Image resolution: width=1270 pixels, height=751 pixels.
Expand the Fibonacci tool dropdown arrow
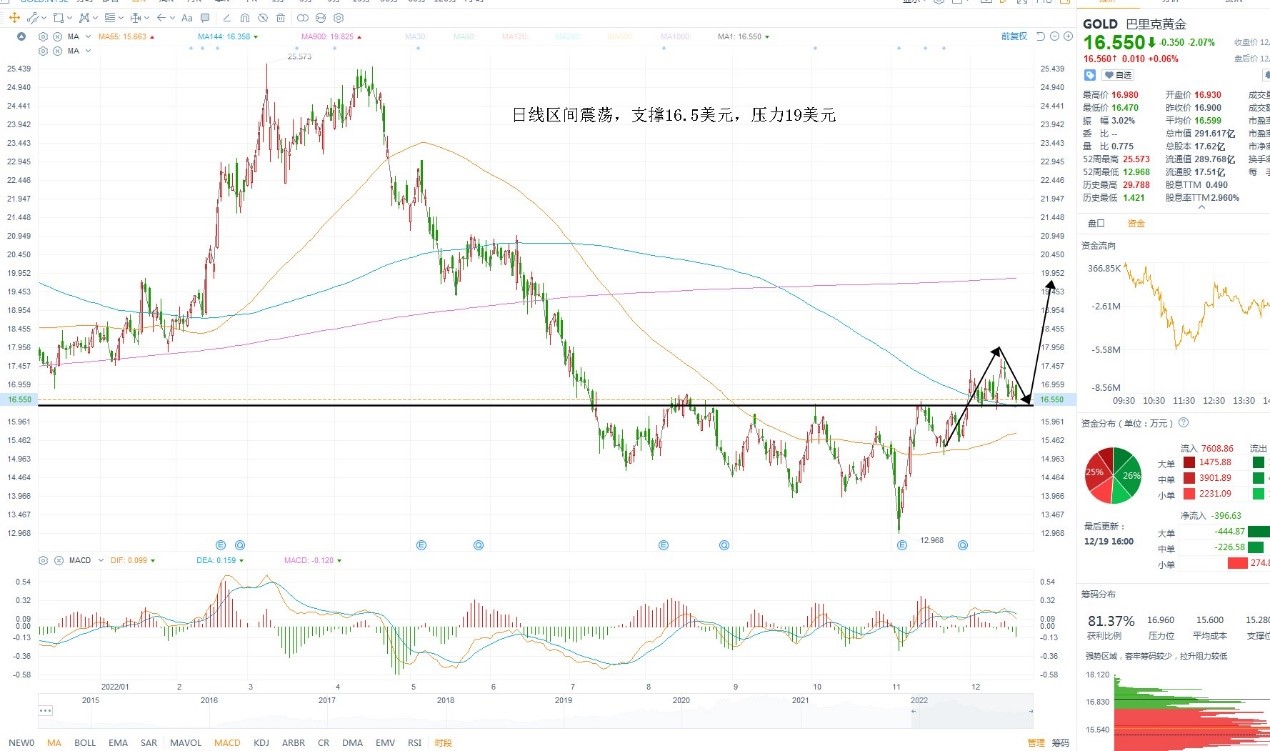121,17
